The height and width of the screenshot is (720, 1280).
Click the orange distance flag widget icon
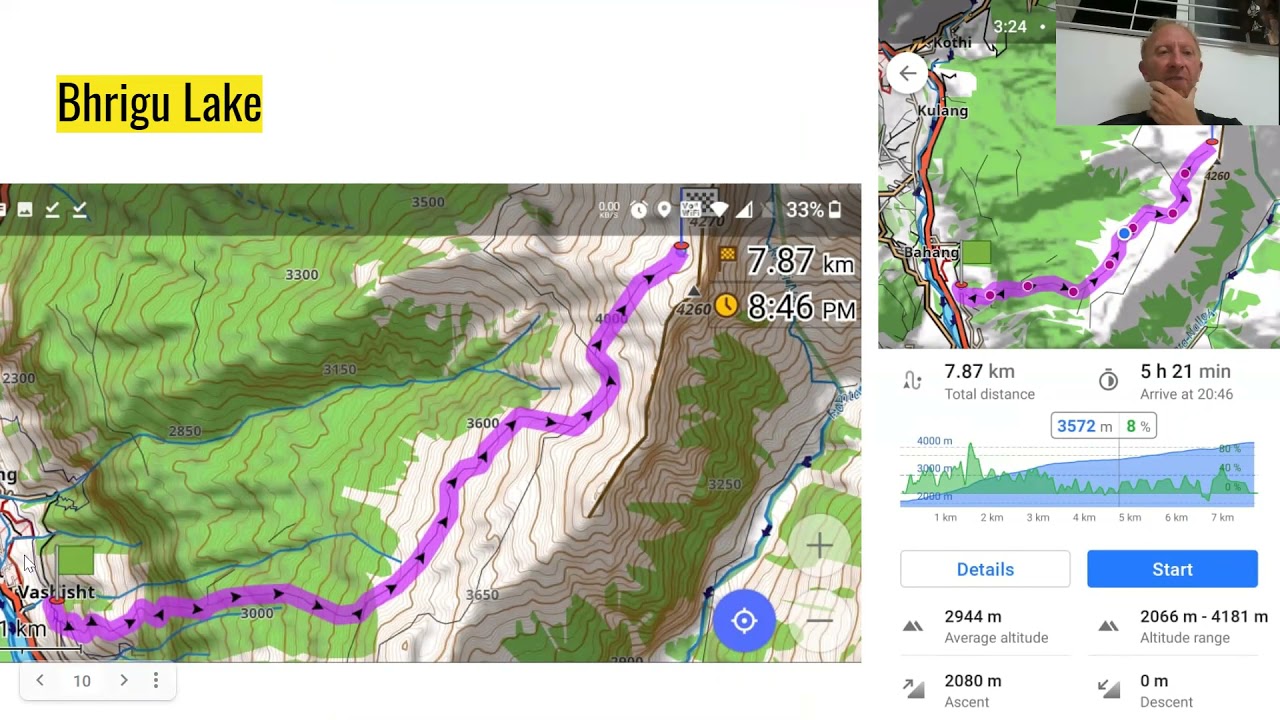point(727,256)
